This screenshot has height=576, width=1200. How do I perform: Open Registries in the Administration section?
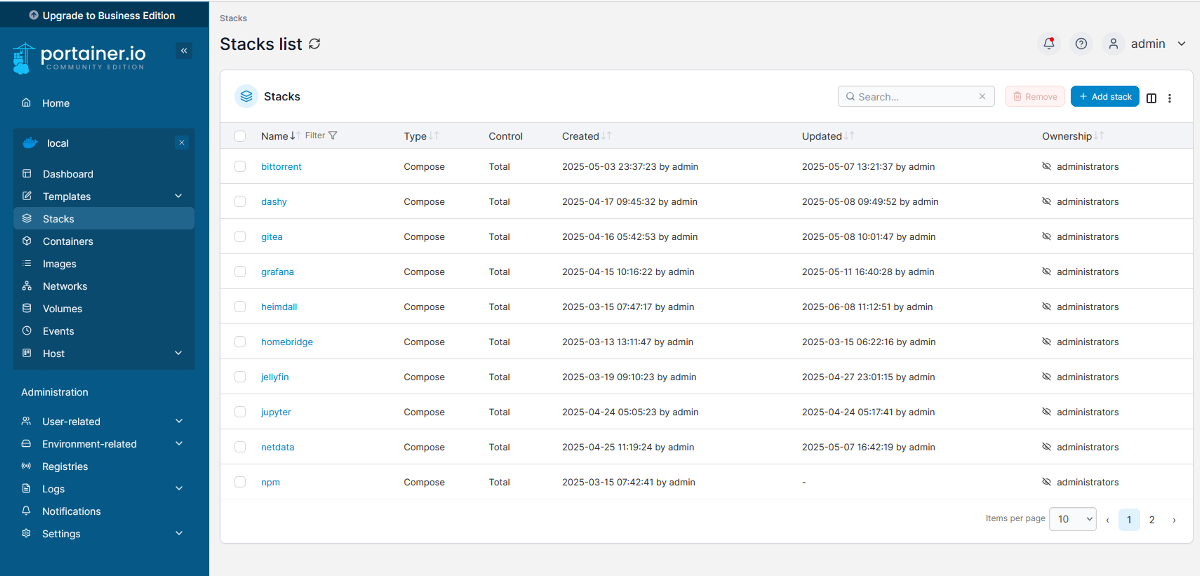[x=65, y=467]
